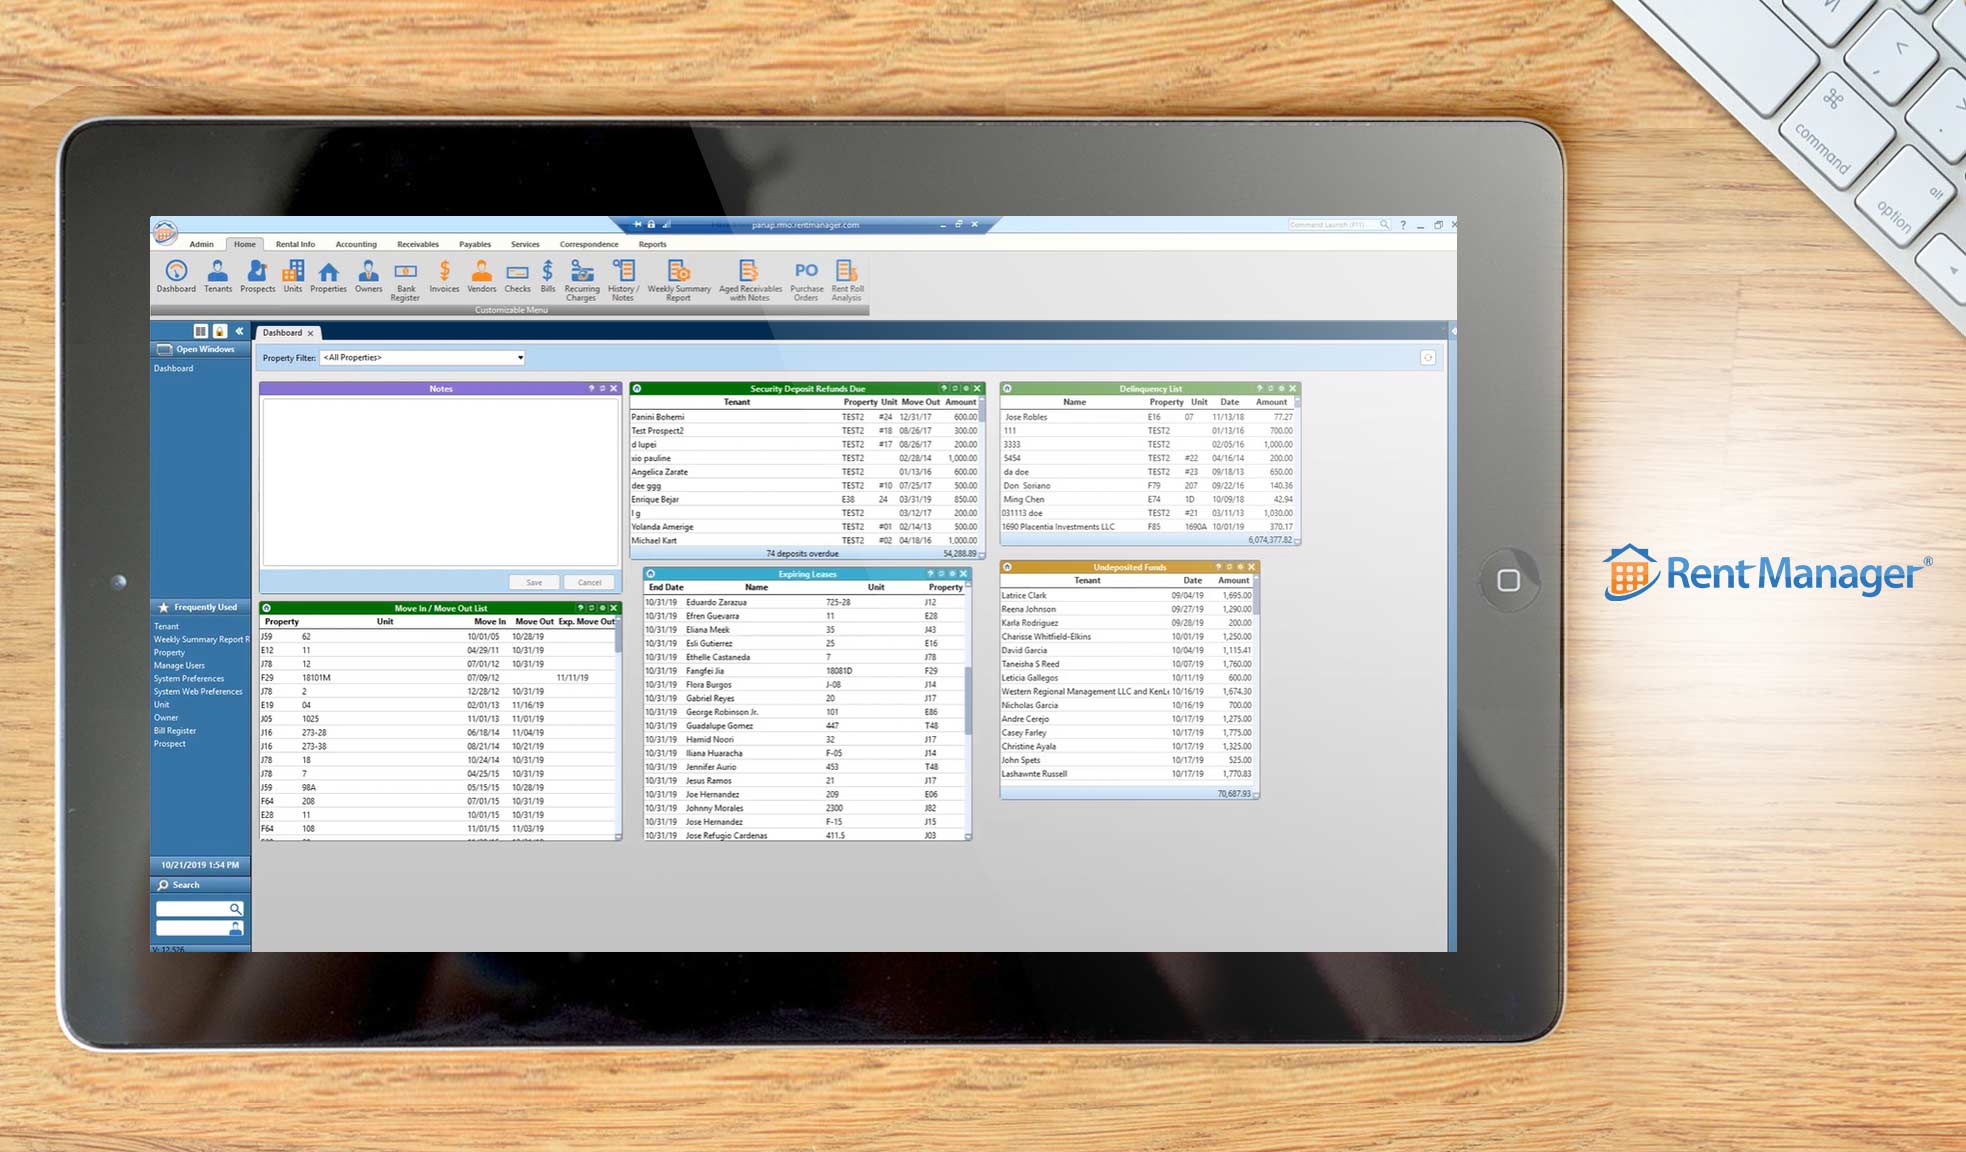
Task: Click the Save button in Notes
Action: pos(534,582)
